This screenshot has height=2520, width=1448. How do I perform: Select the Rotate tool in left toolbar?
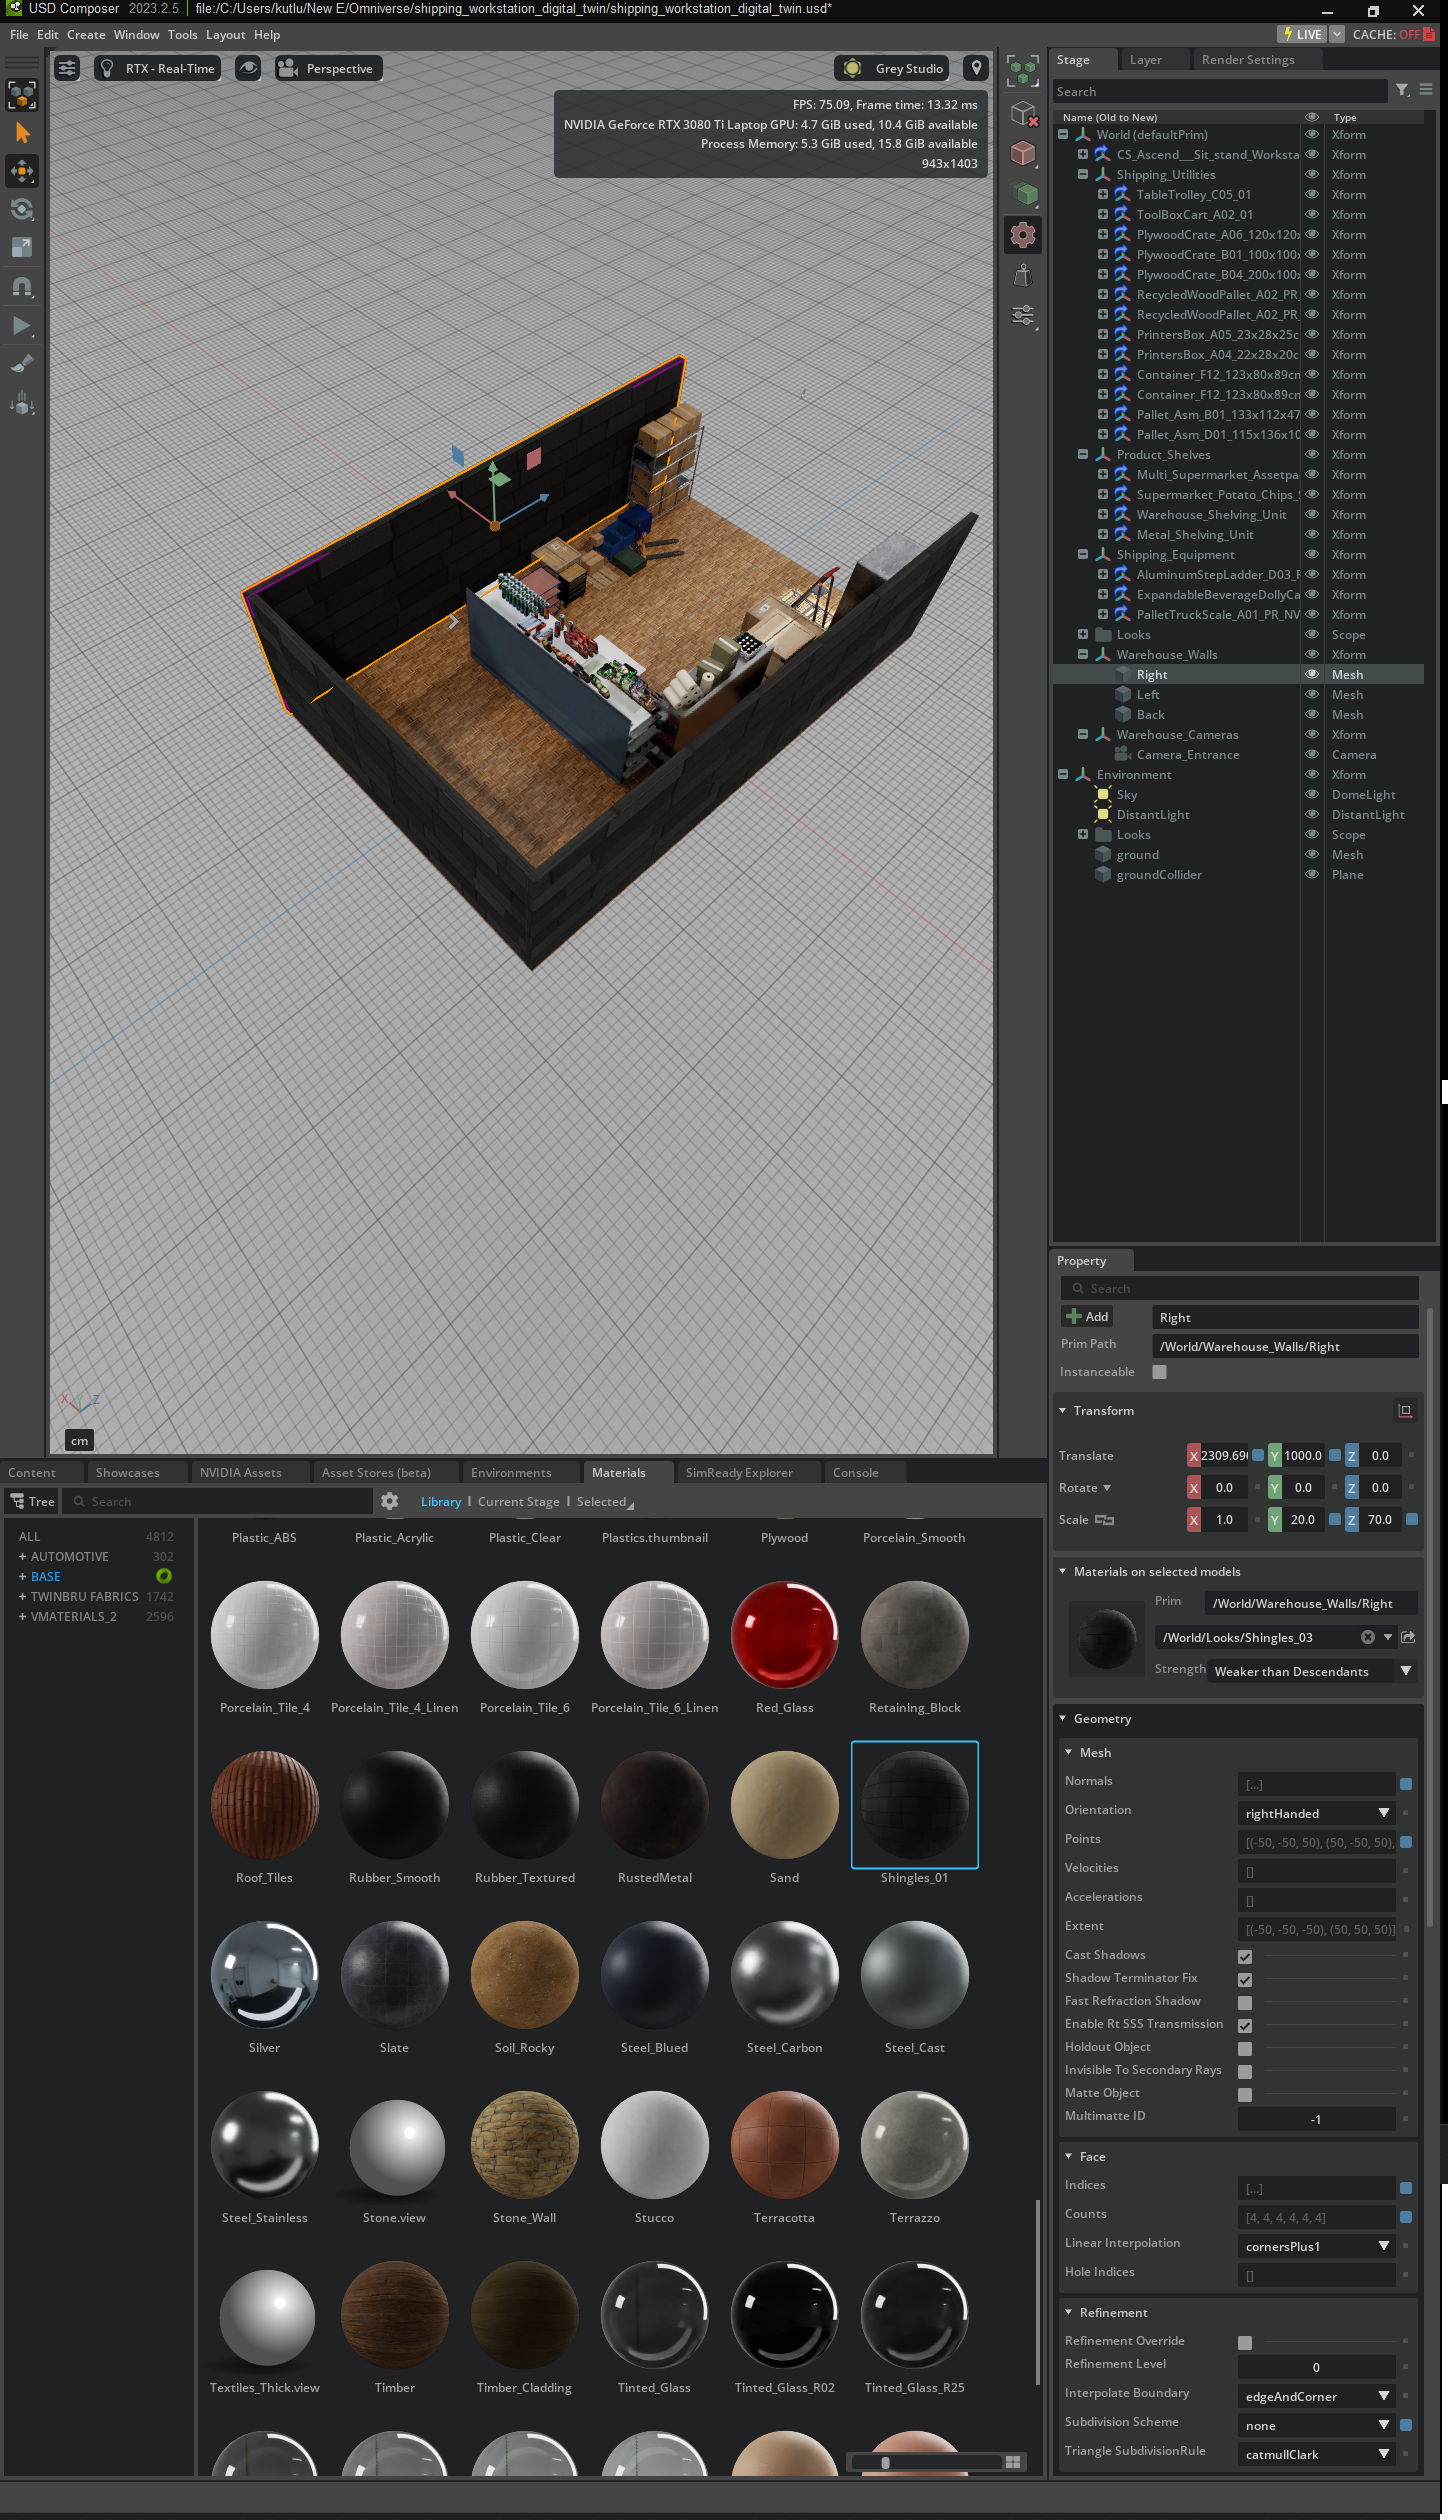22,209
